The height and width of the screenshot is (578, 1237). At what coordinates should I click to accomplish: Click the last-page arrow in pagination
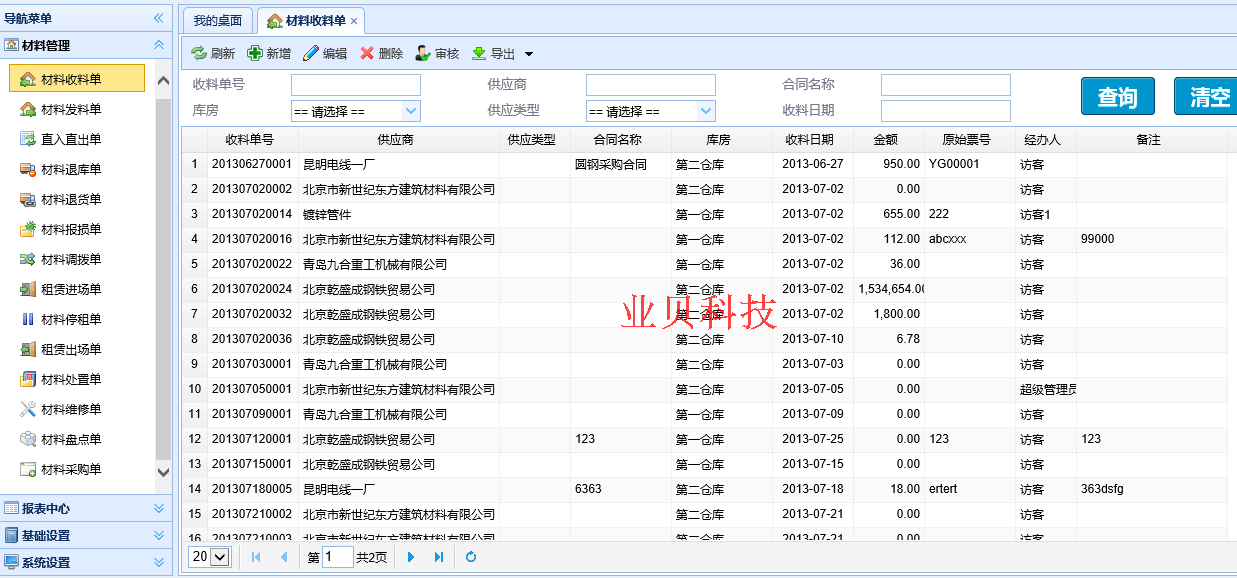coord(439,557)
